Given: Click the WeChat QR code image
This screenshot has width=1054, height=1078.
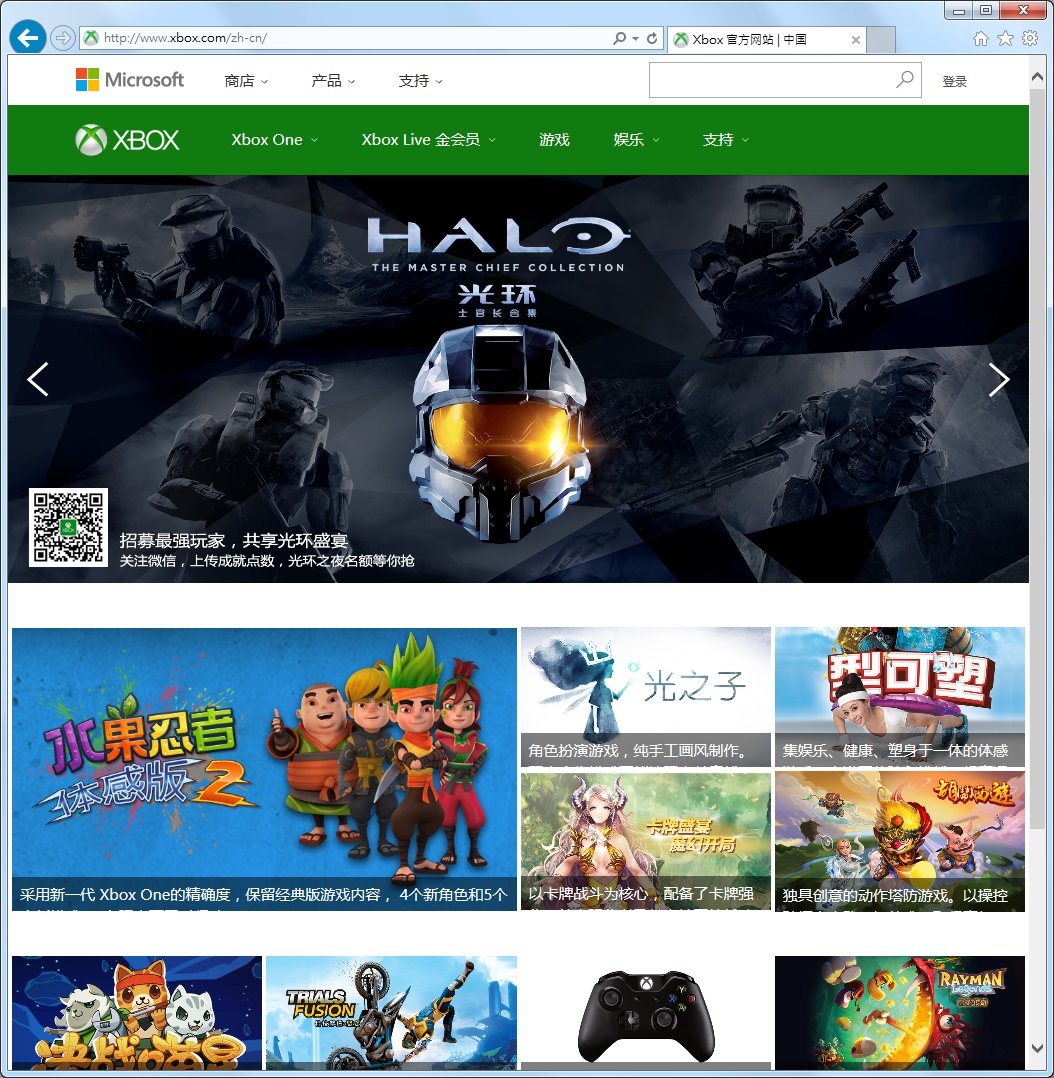Looking at the screenshot, I should tap(68, 527).
